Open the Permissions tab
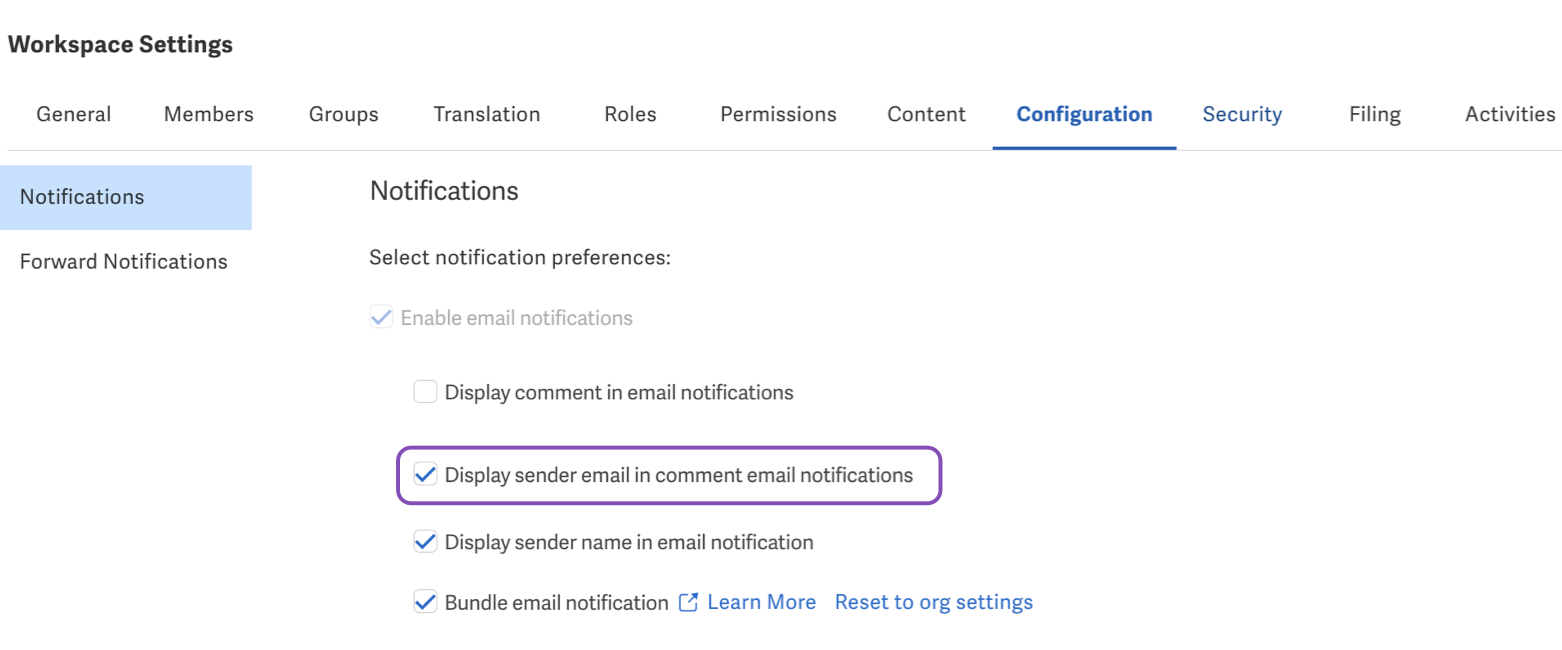 [x=778, y=114]
